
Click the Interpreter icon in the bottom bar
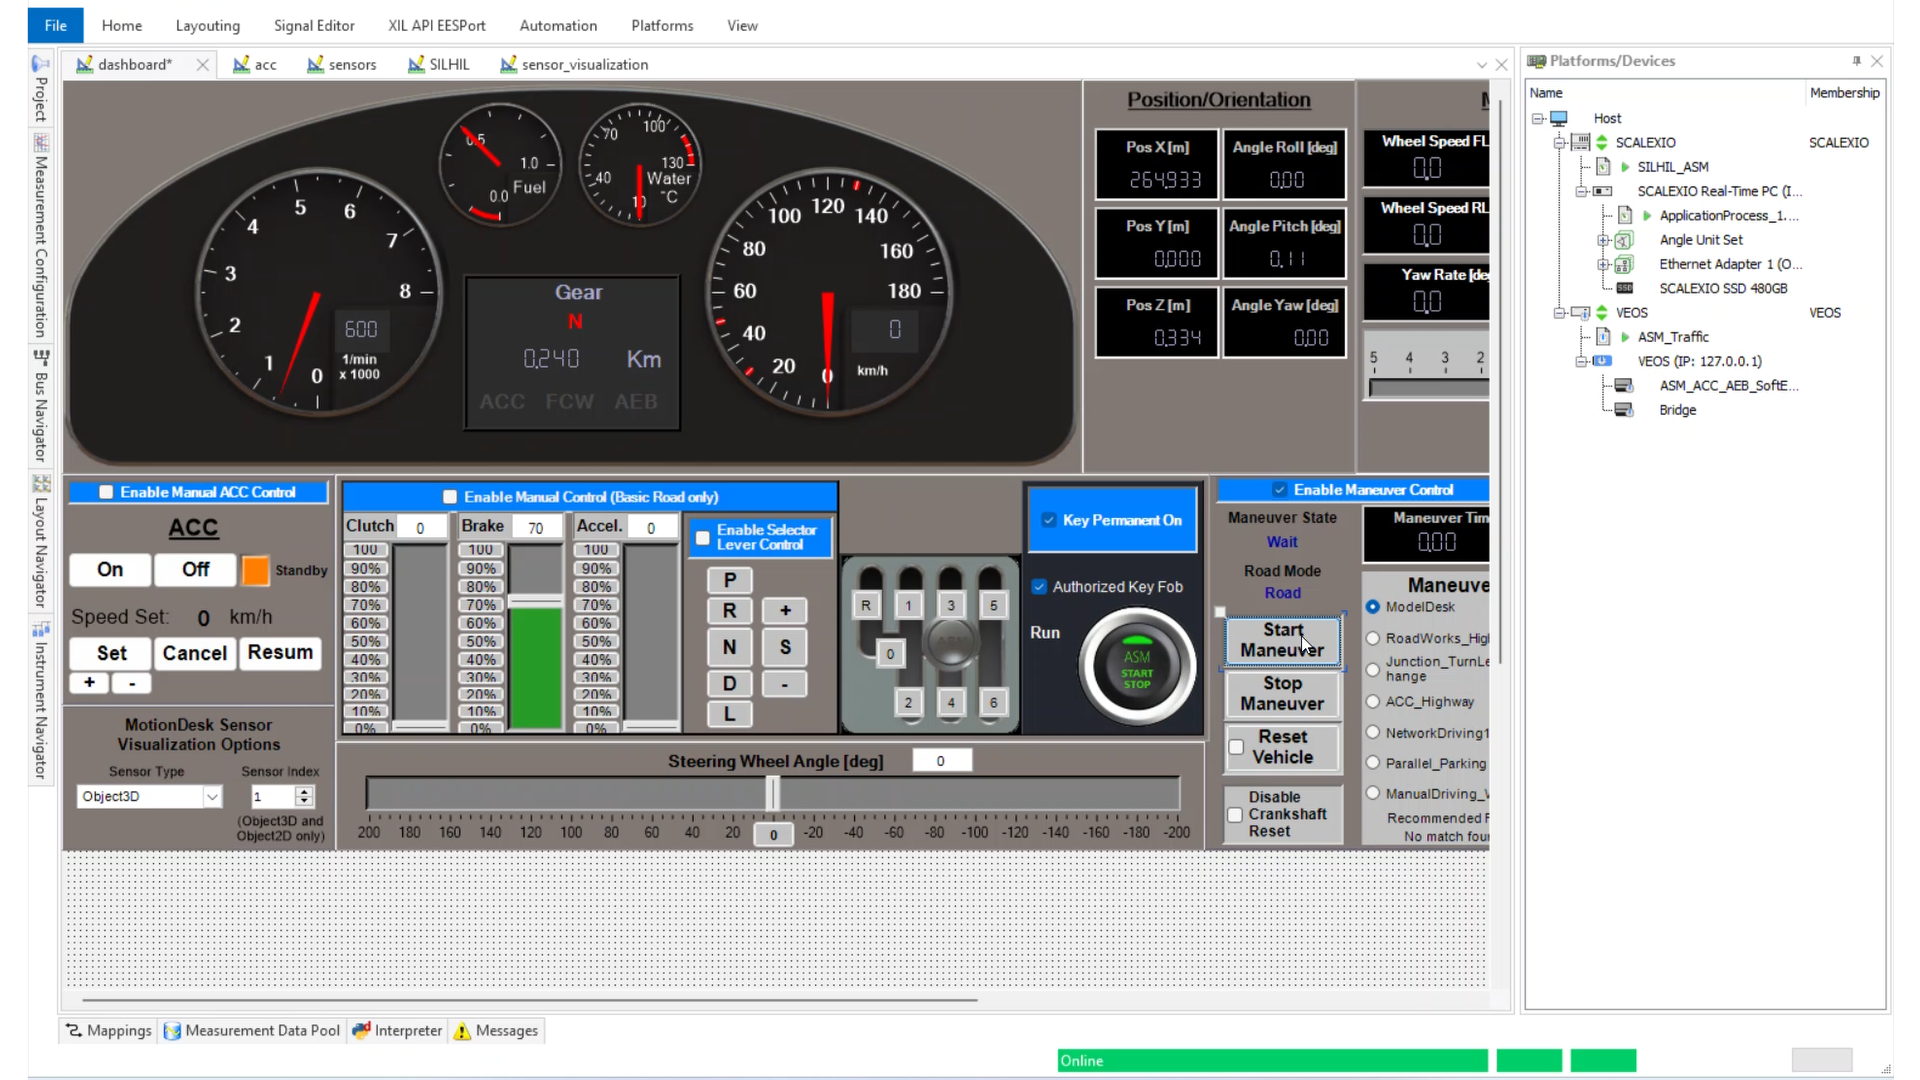tap(361, 1031)
